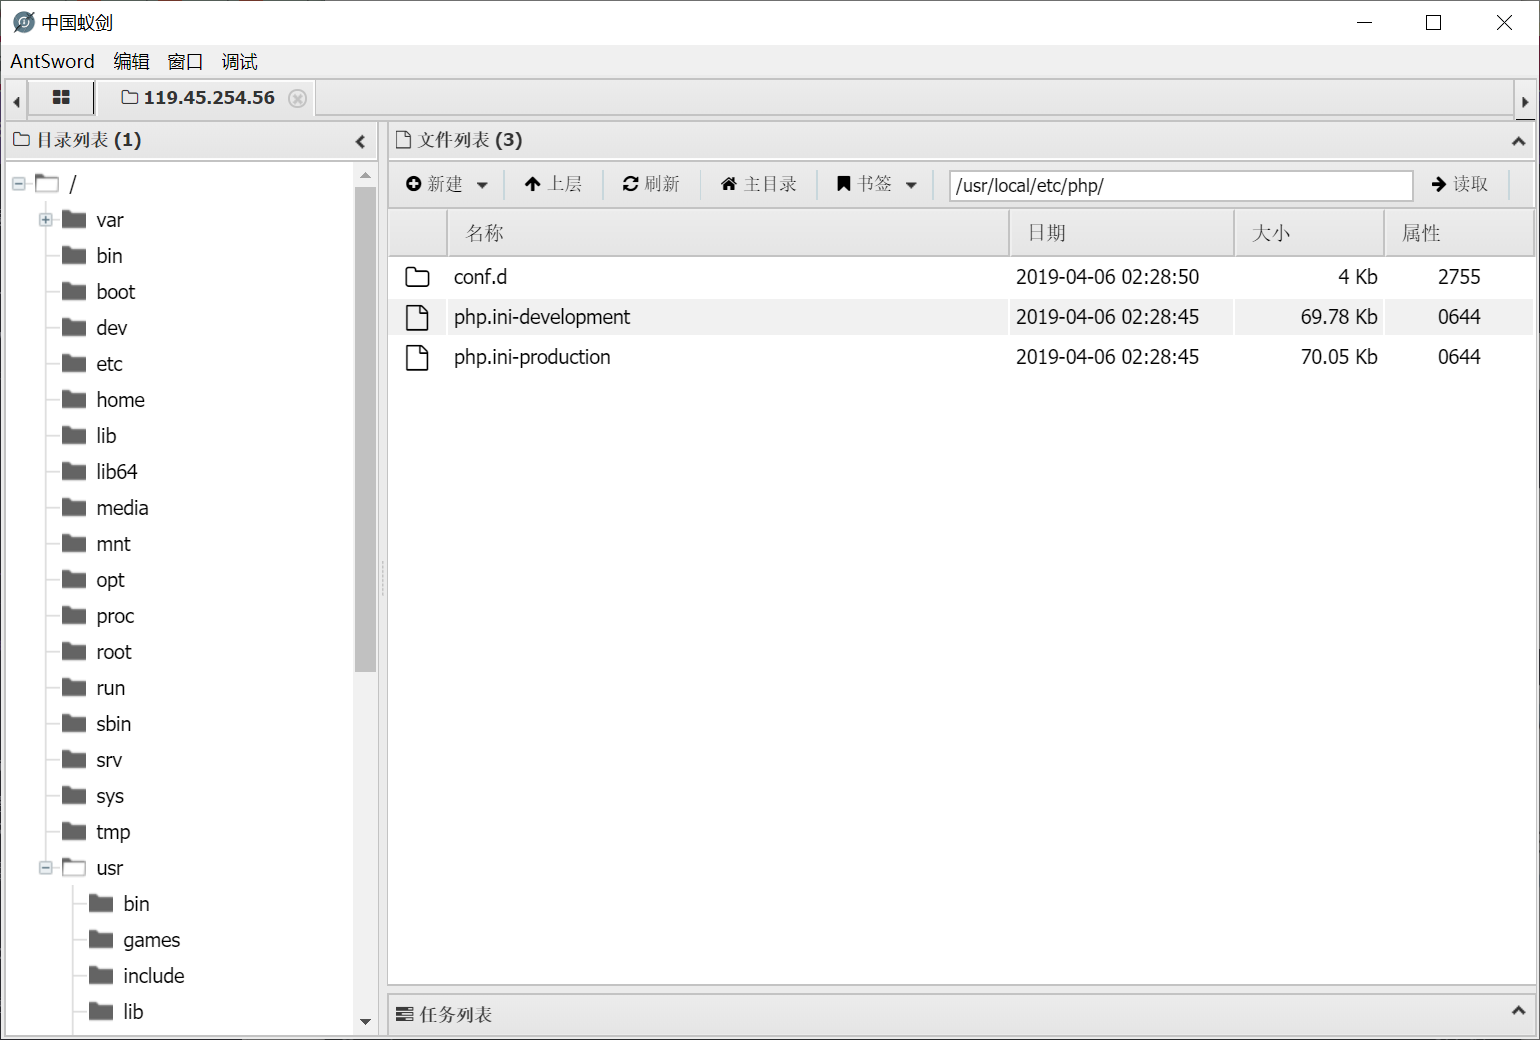This screenshot has height=1040, width=1540.
Task: Click the conf.d folder icon
Action: (418, 276)
